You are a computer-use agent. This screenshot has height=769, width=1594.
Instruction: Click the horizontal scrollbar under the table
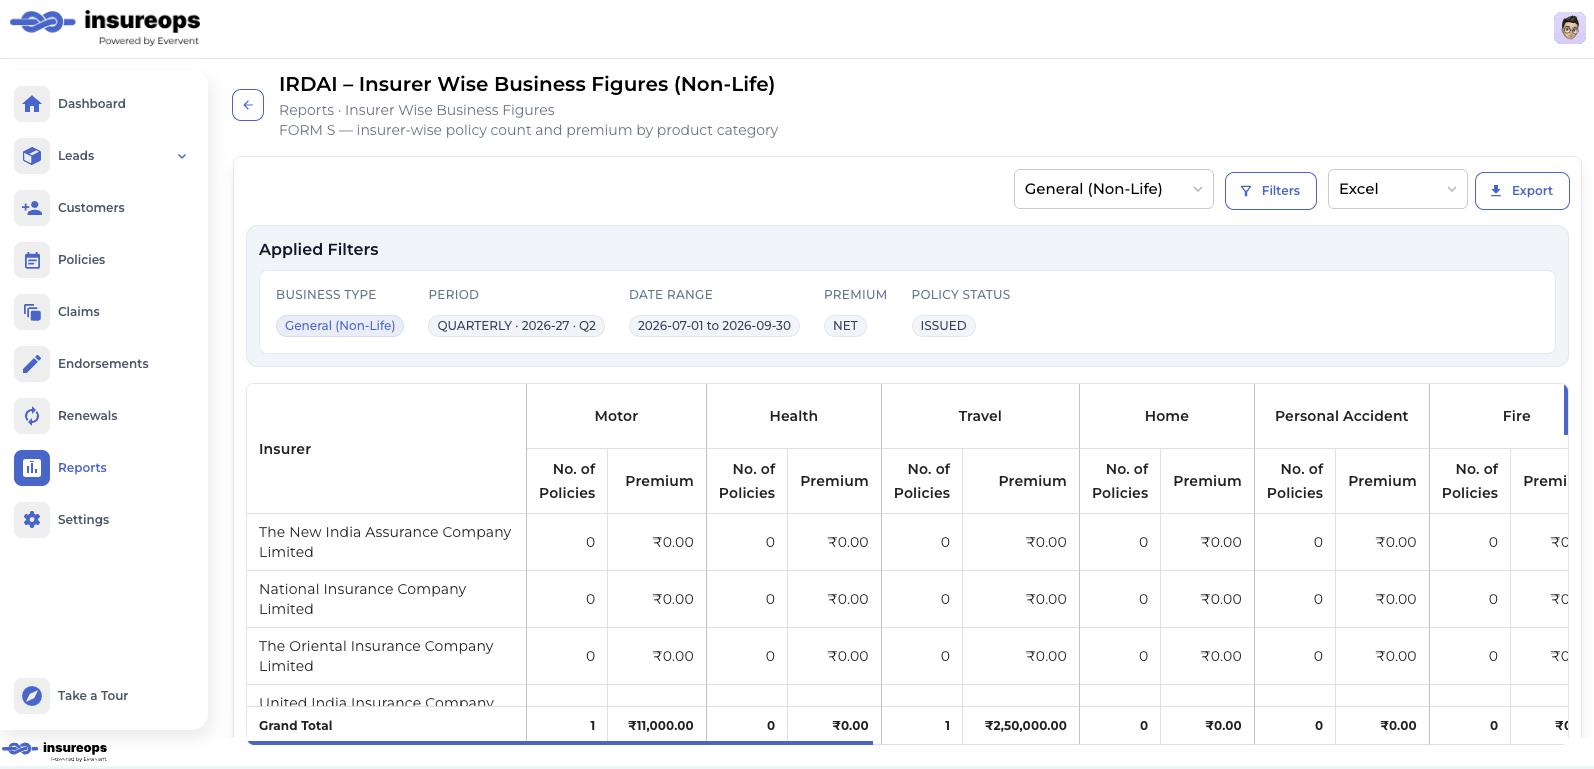[x=560, y=743]
